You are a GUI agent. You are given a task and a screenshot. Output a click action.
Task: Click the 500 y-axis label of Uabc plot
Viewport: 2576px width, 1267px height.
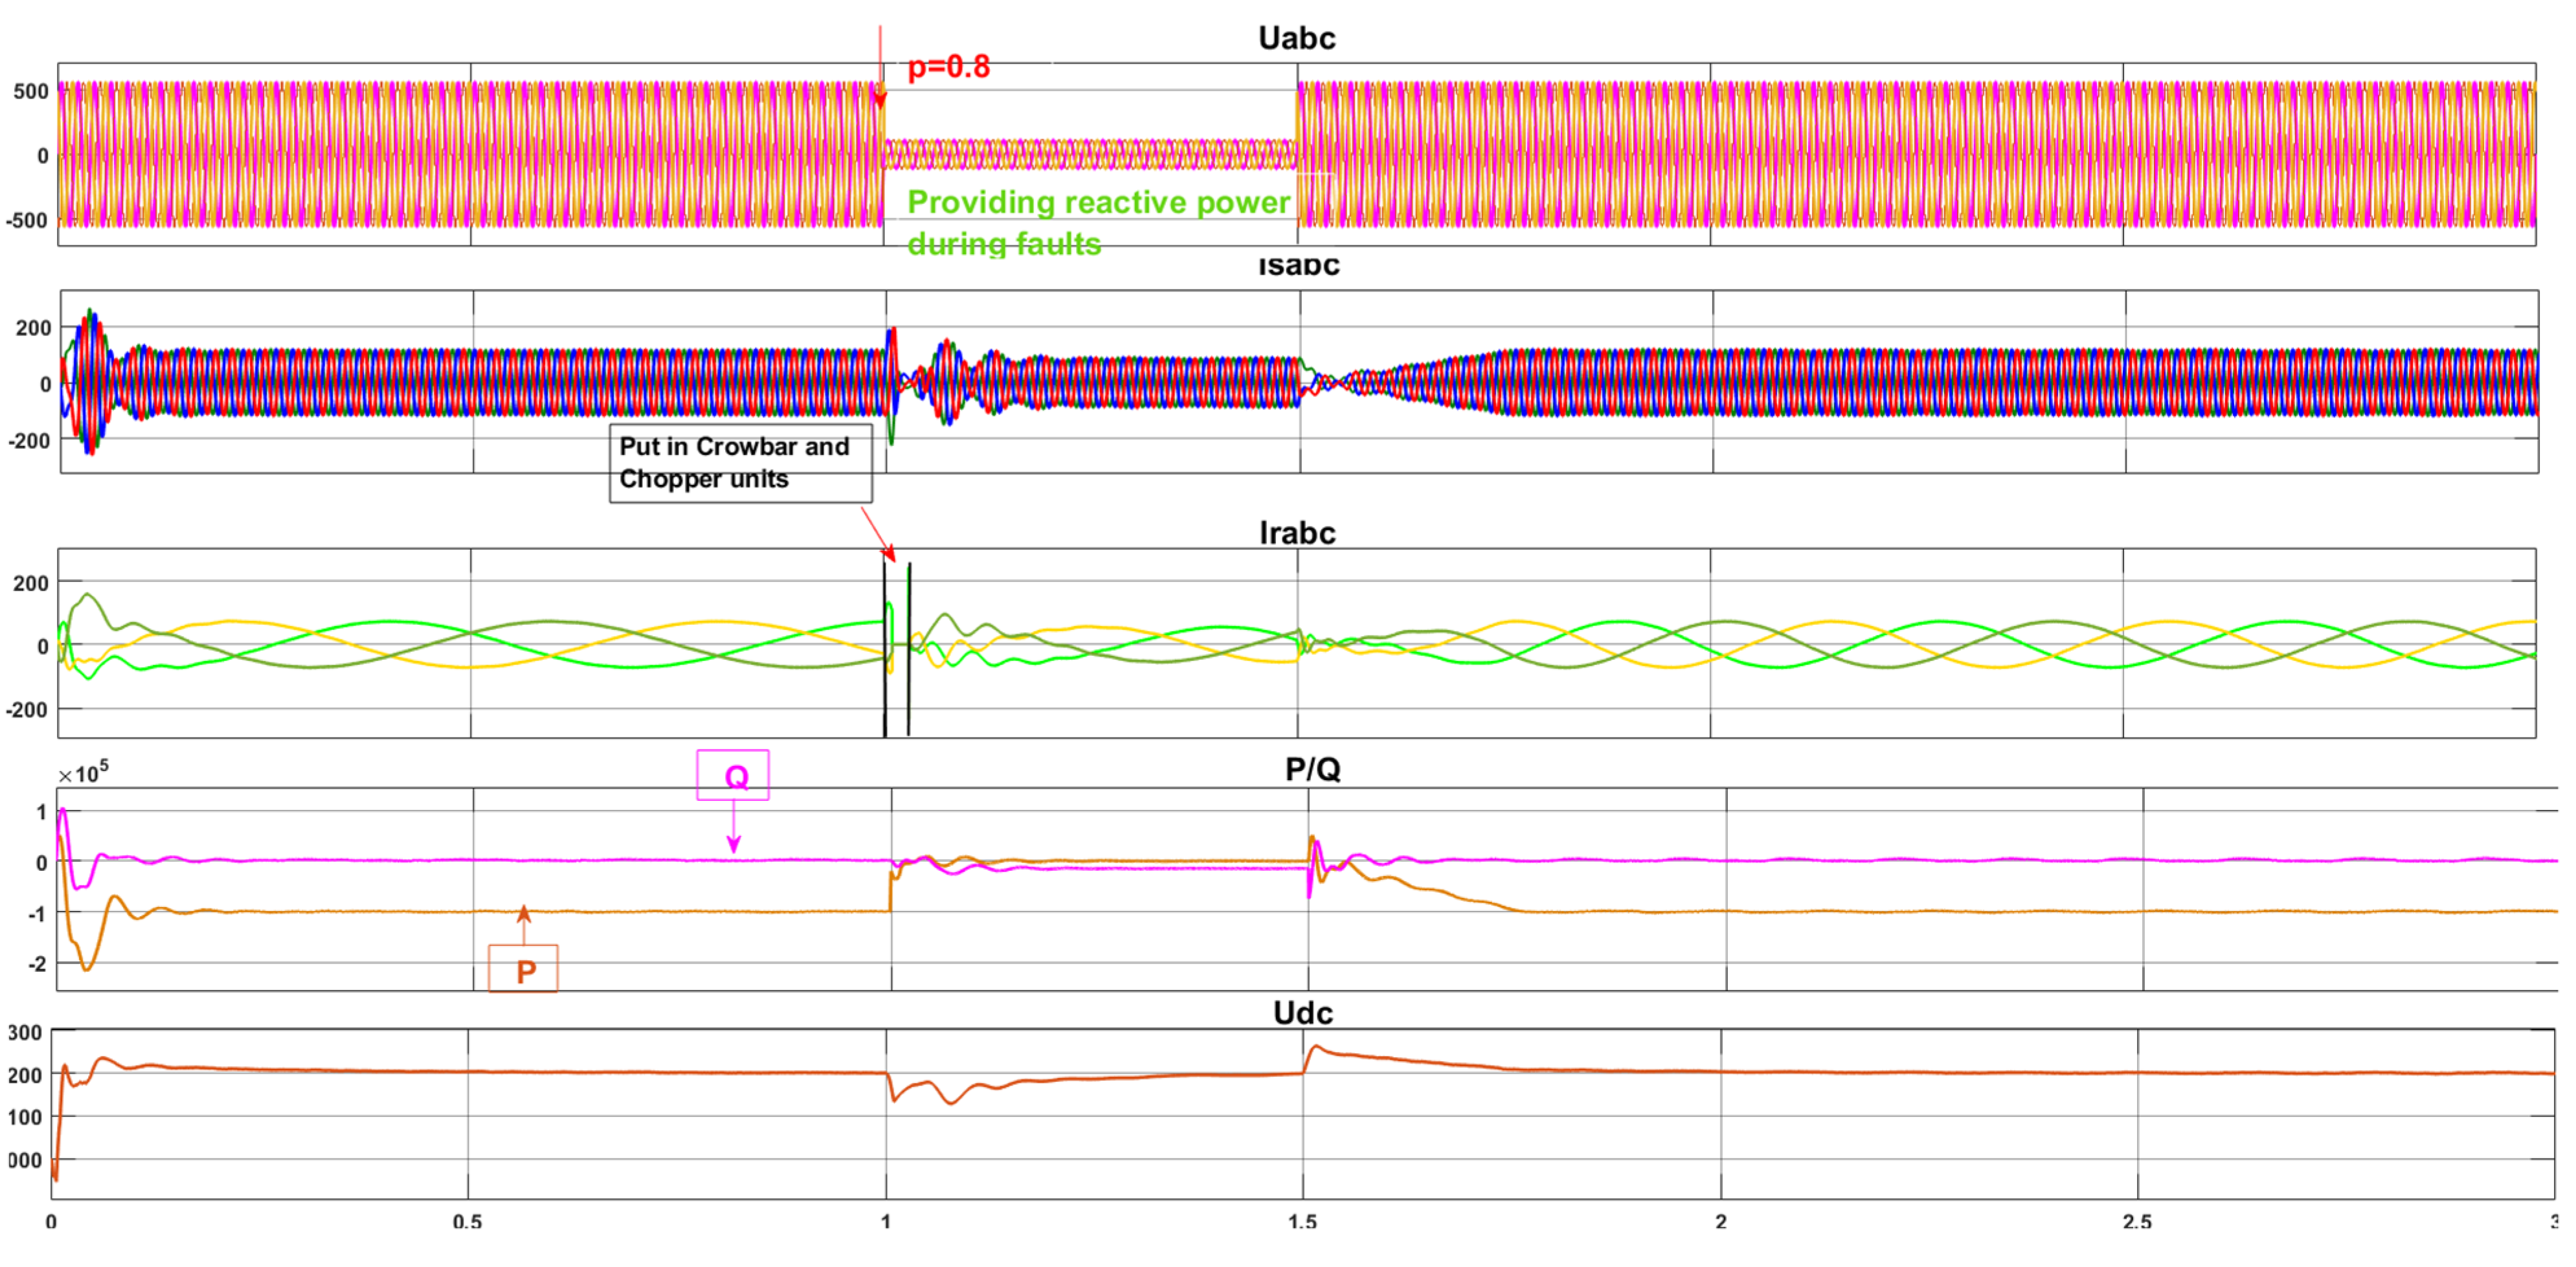coord(31,91)
